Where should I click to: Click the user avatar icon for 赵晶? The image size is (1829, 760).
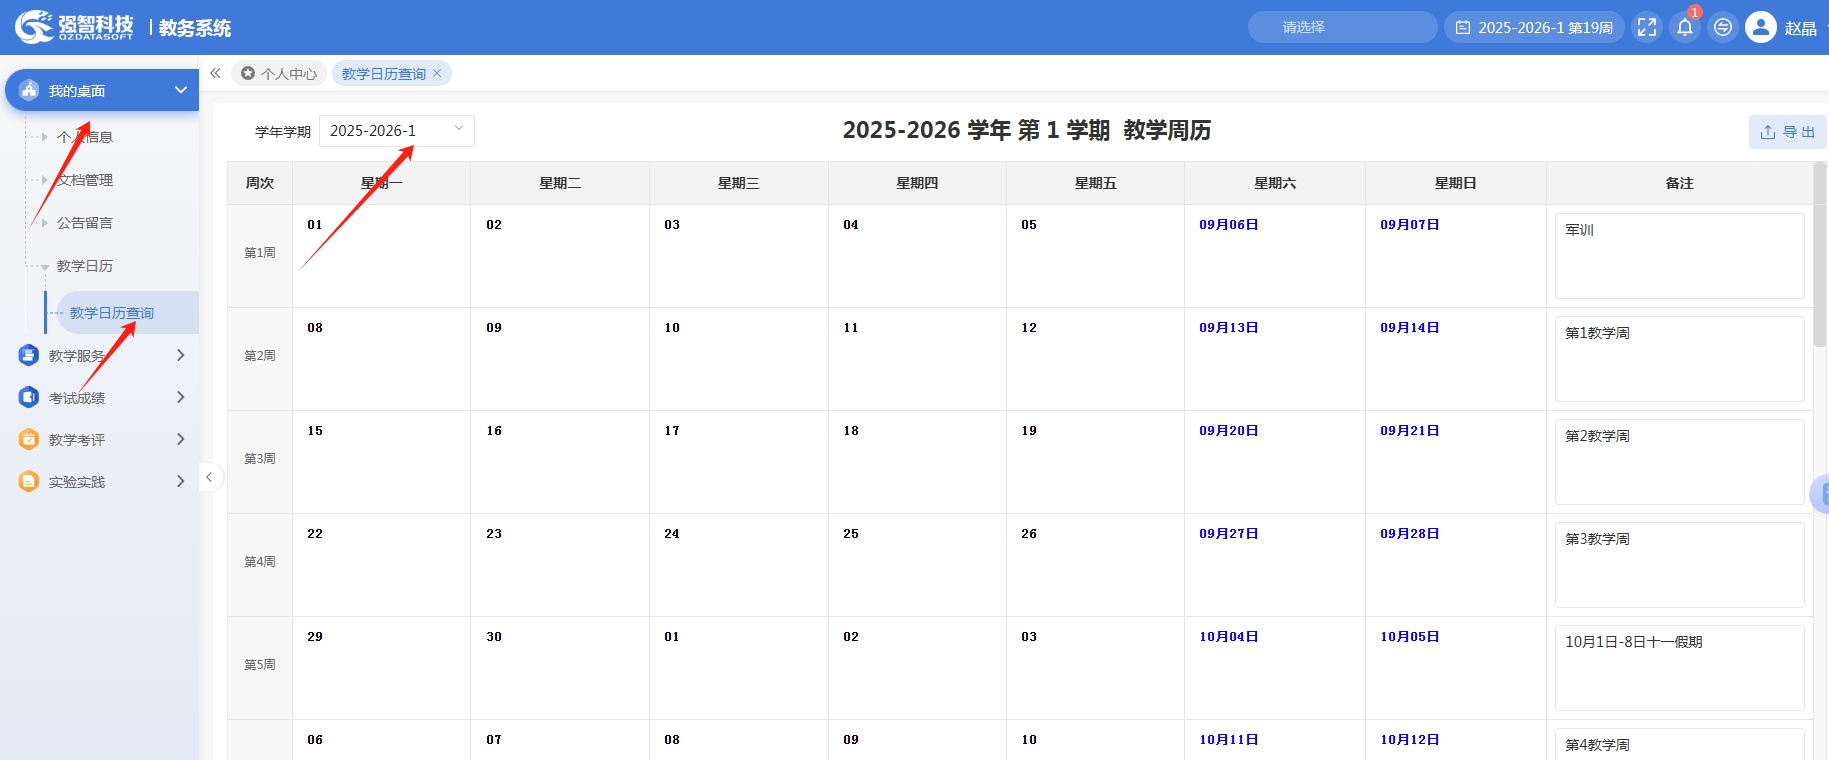[x=1760, y=27]
